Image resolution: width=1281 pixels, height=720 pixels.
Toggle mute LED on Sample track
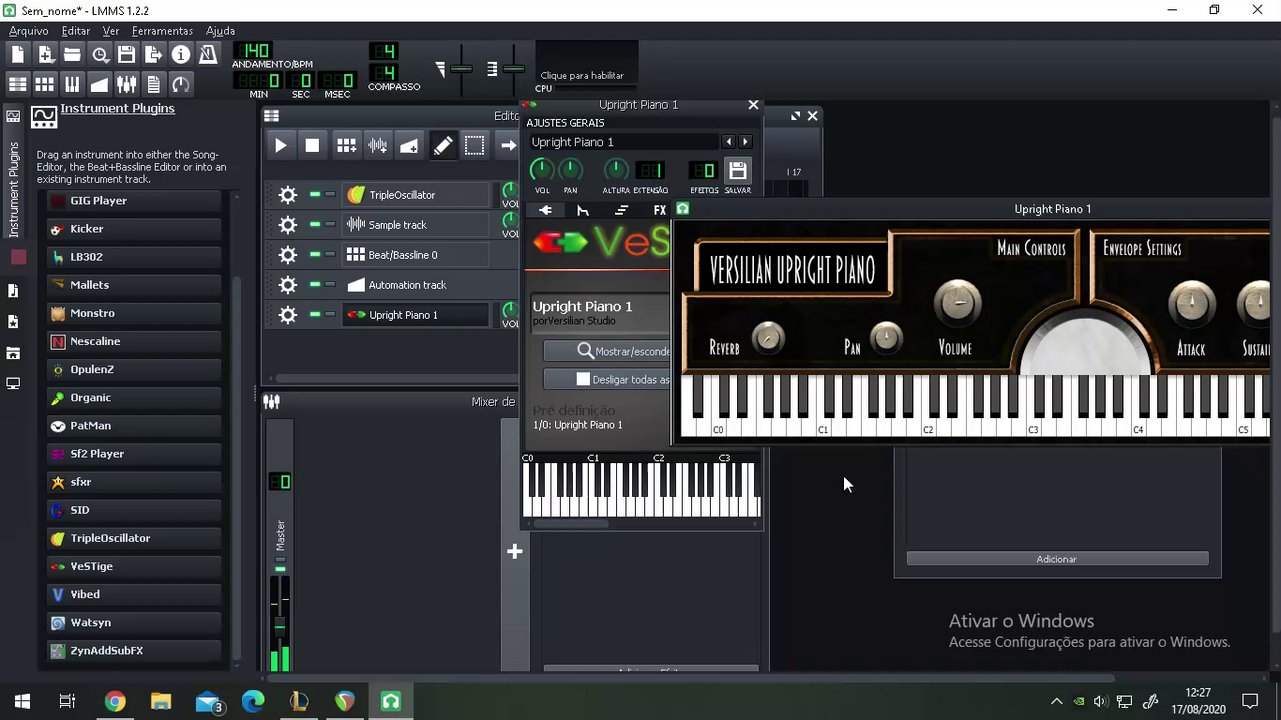coord(315,225)
